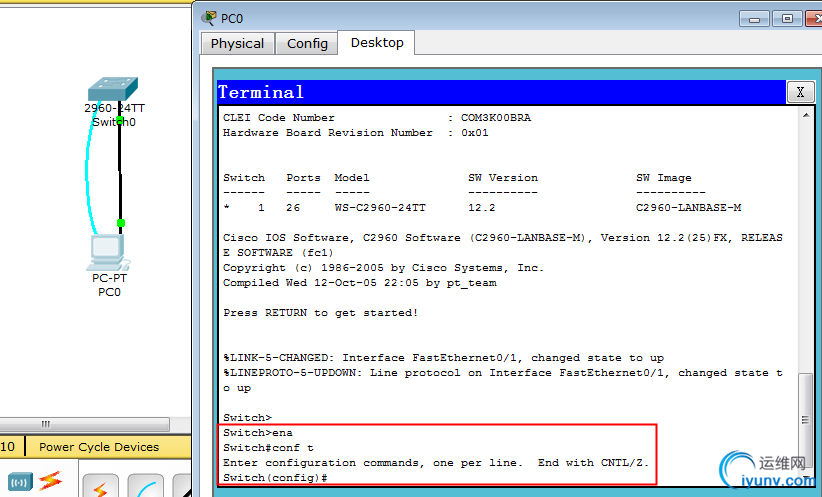Click the 'Switch#conf t' line

[268, 448]
